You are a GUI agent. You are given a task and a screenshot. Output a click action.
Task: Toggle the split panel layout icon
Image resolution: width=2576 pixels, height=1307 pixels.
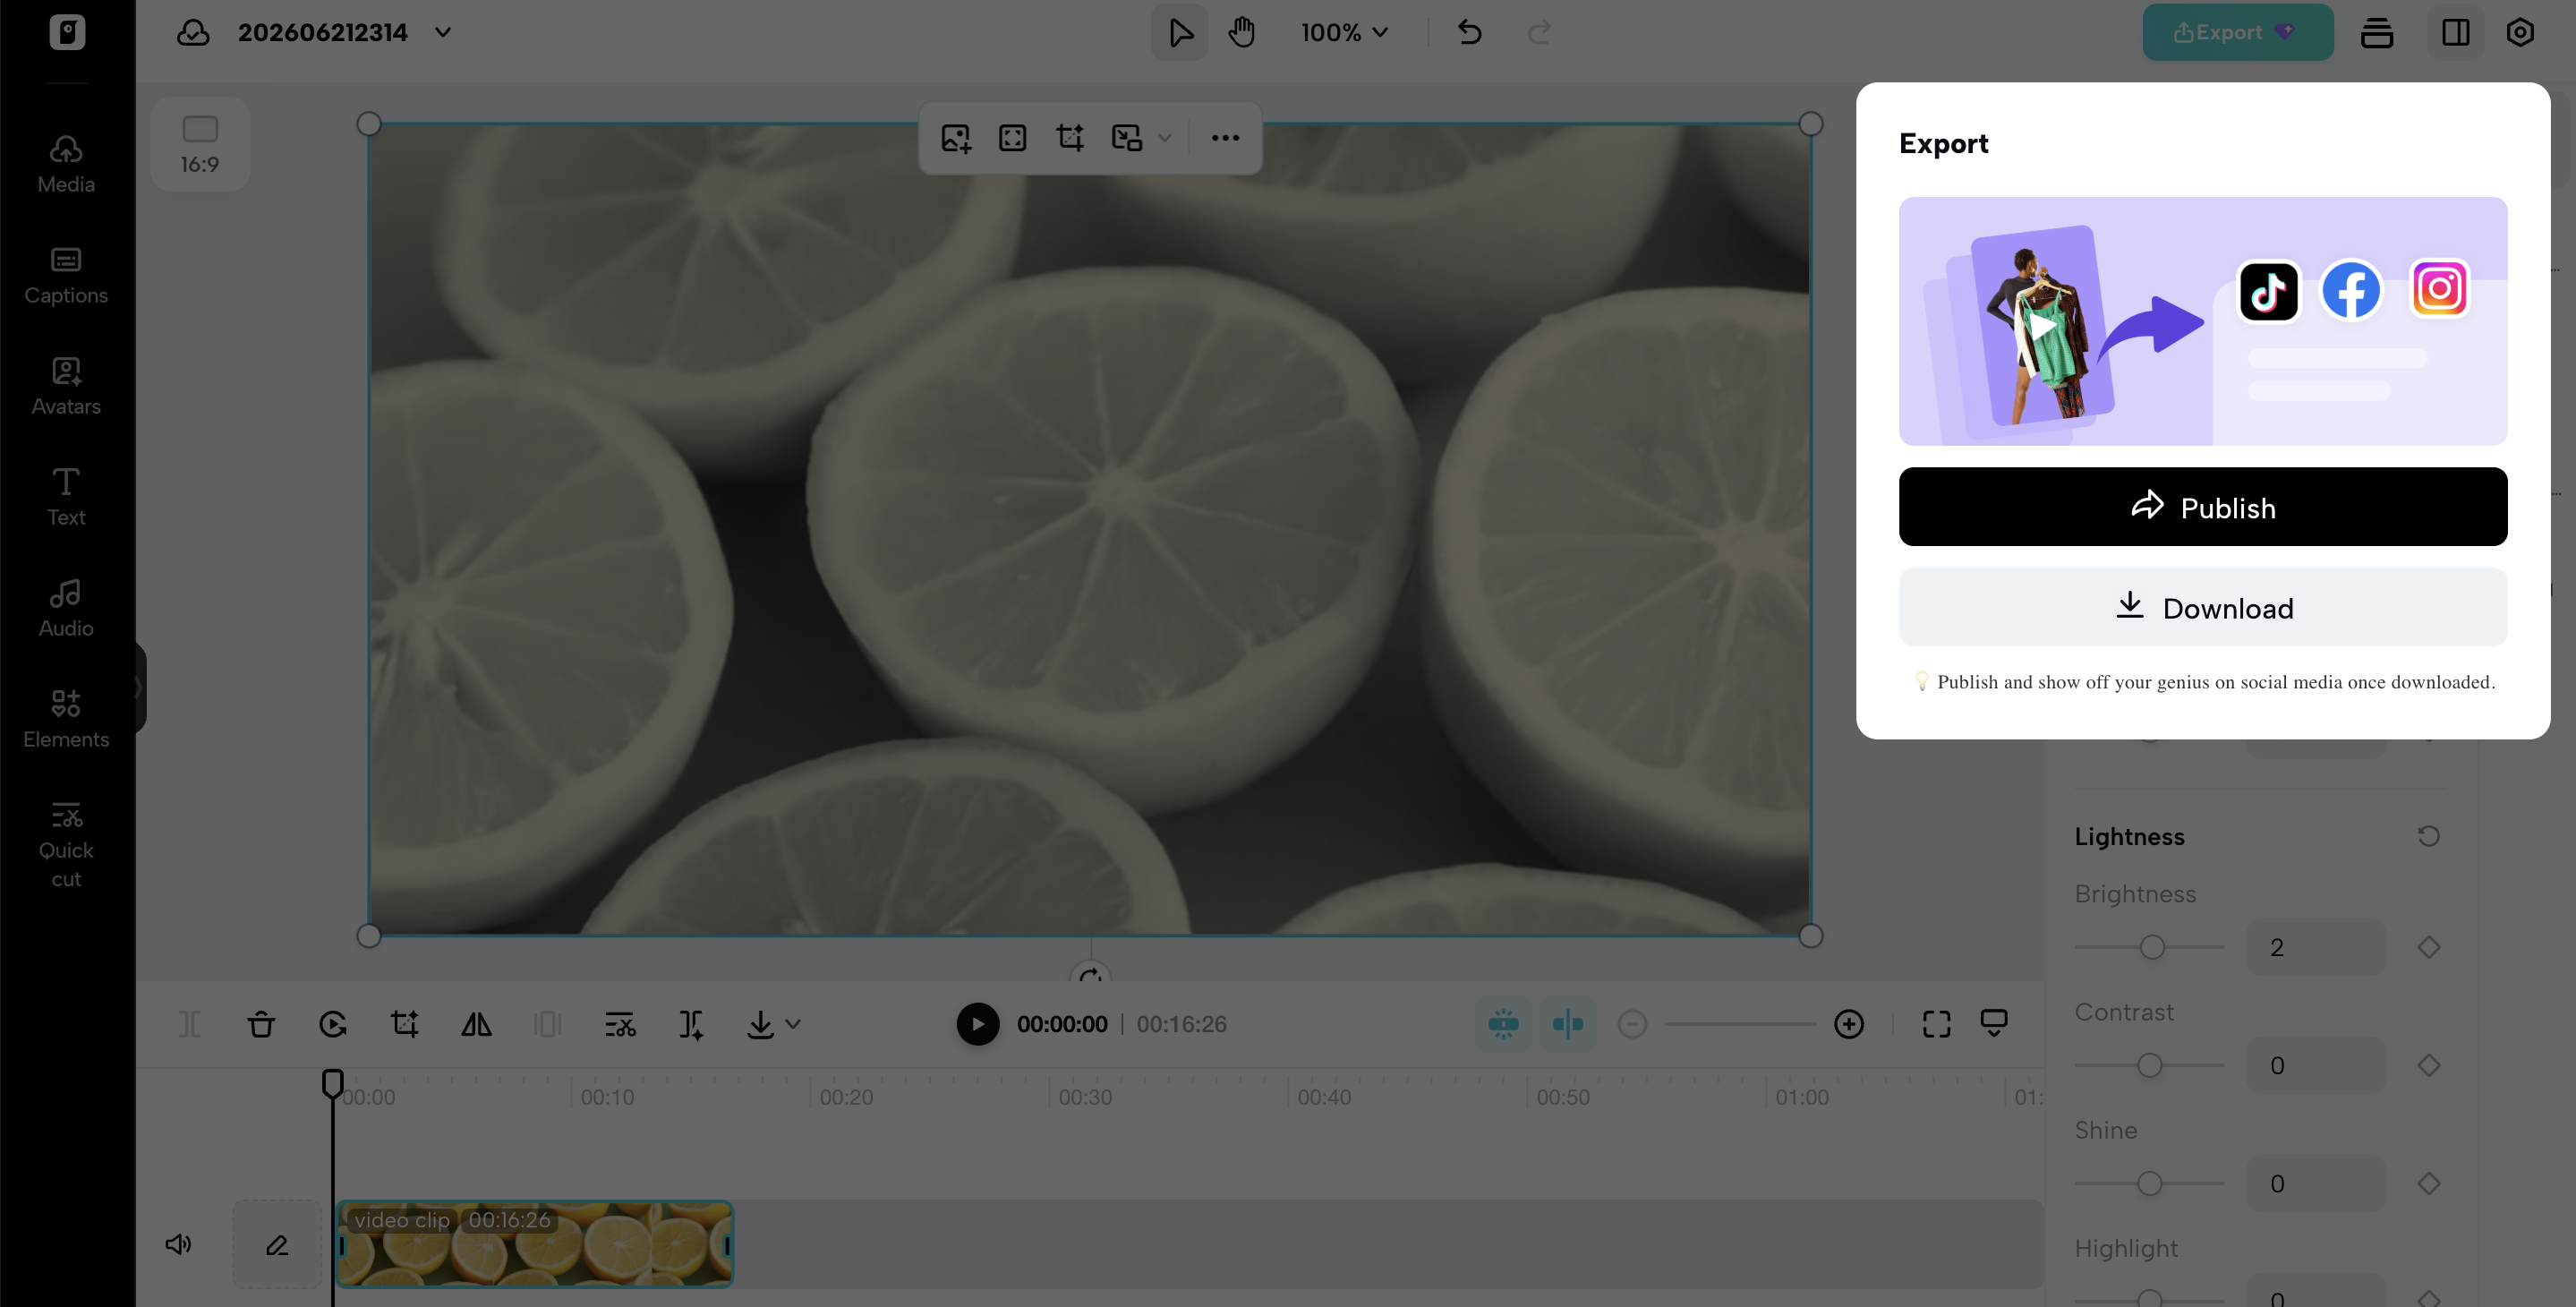click(x=2456, y=32)
